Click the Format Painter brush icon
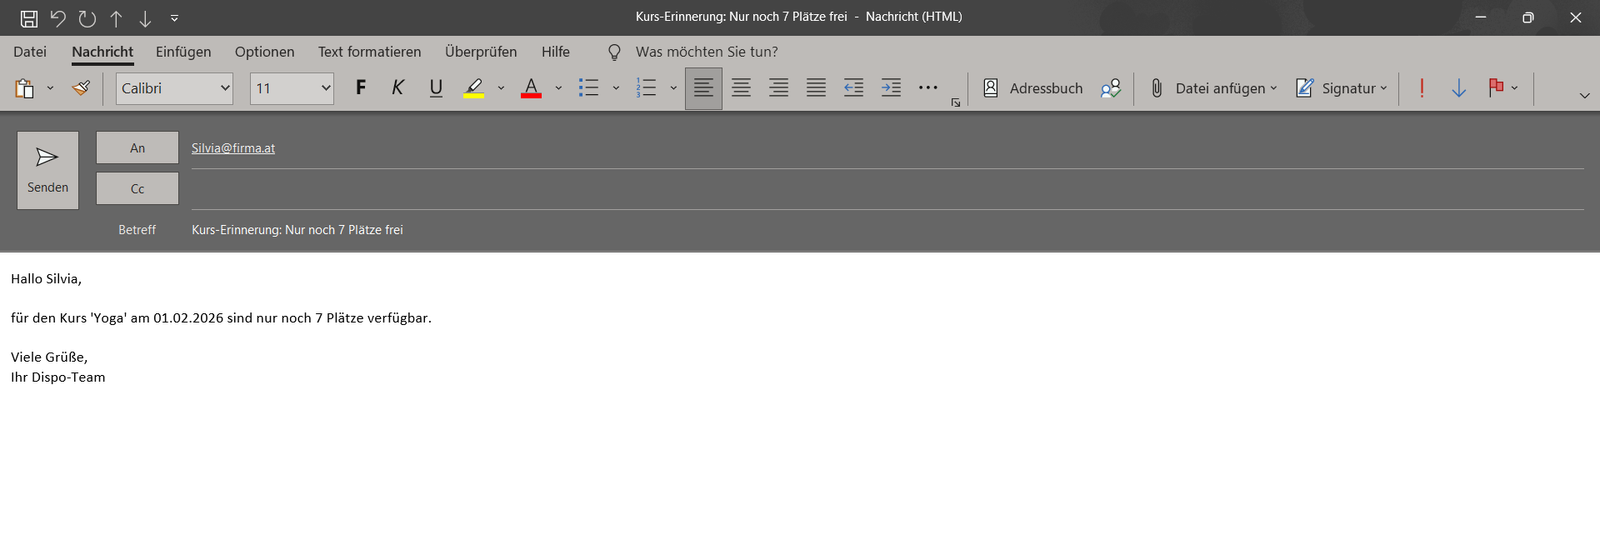The width and height of the screenshot is (1600, 535). click(81, 88)
